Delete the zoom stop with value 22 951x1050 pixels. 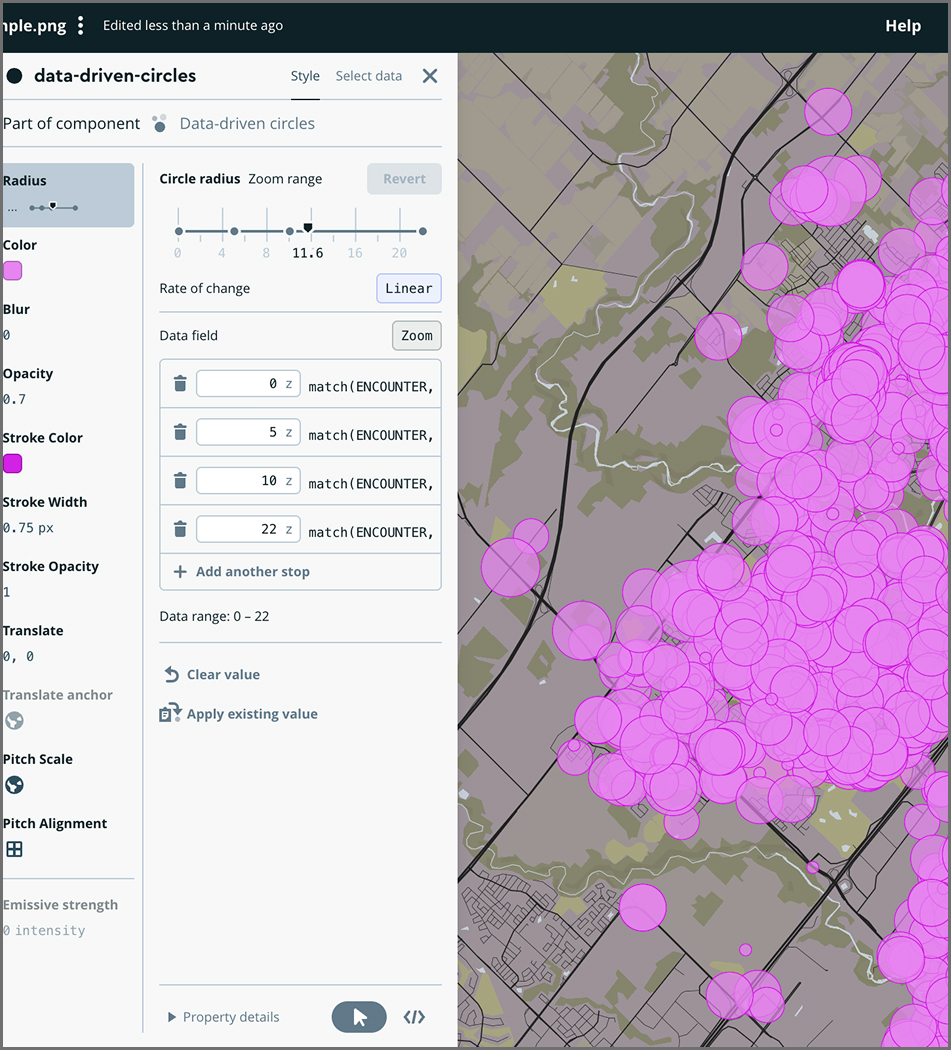(x=180, y=529)
